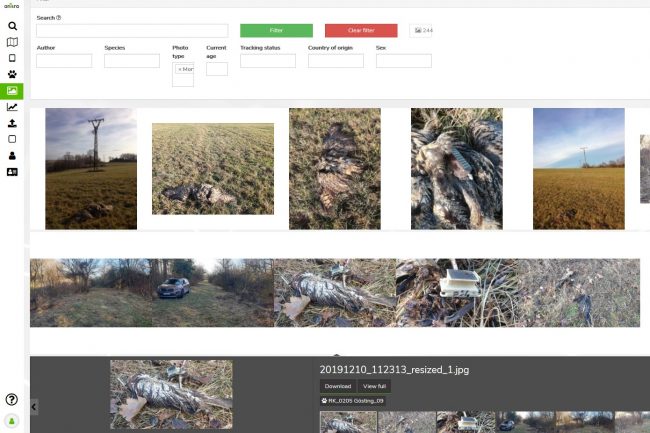Open the Tracking status filter dropdown

pos(267,61)
